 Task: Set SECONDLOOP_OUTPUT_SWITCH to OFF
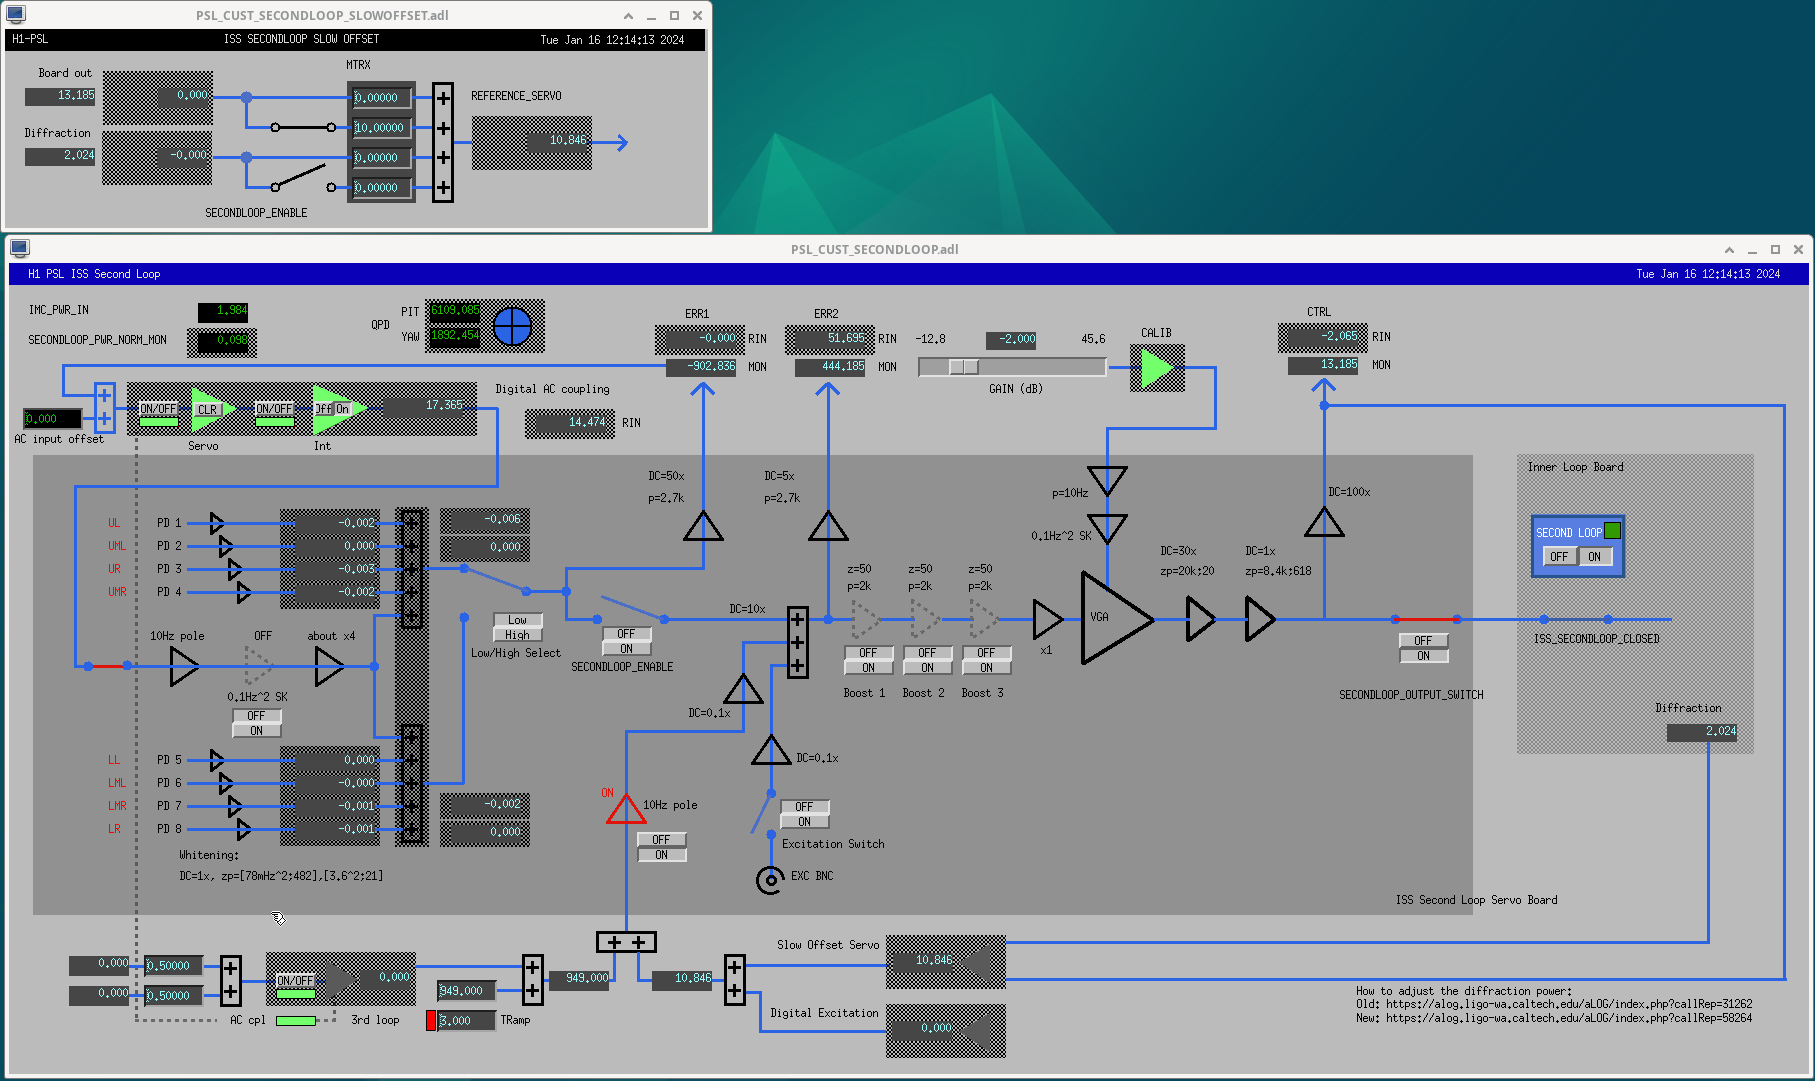click(x=1423, y=641)
